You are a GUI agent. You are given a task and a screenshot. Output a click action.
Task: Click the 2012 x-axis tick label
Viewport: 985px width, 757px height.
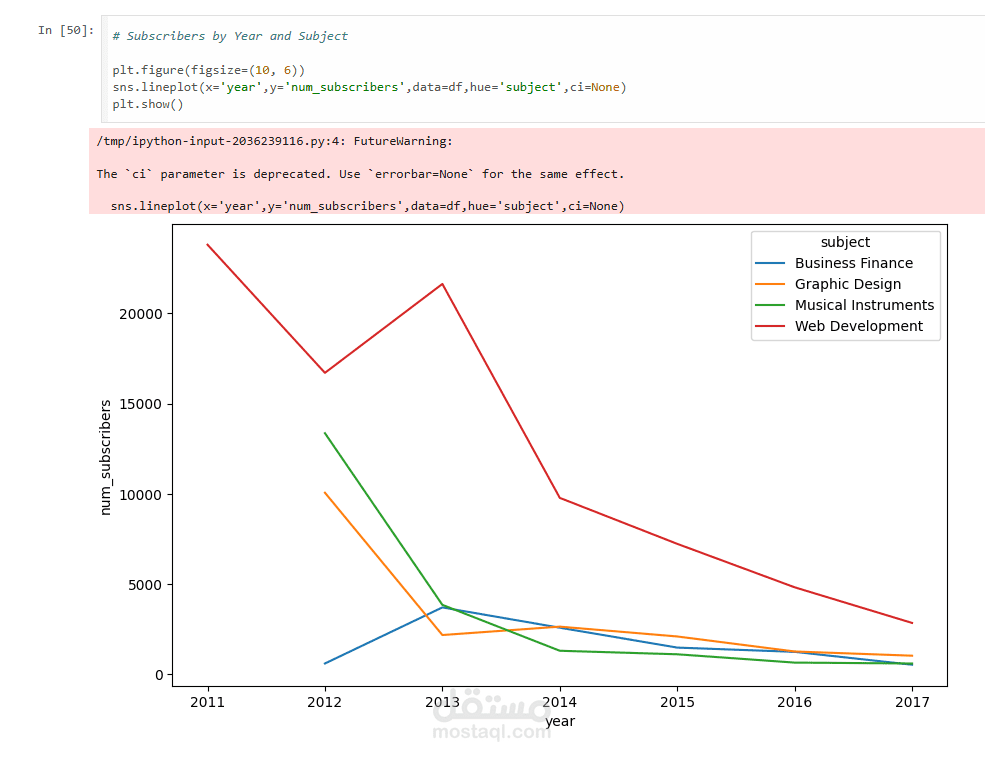(325, 702)
